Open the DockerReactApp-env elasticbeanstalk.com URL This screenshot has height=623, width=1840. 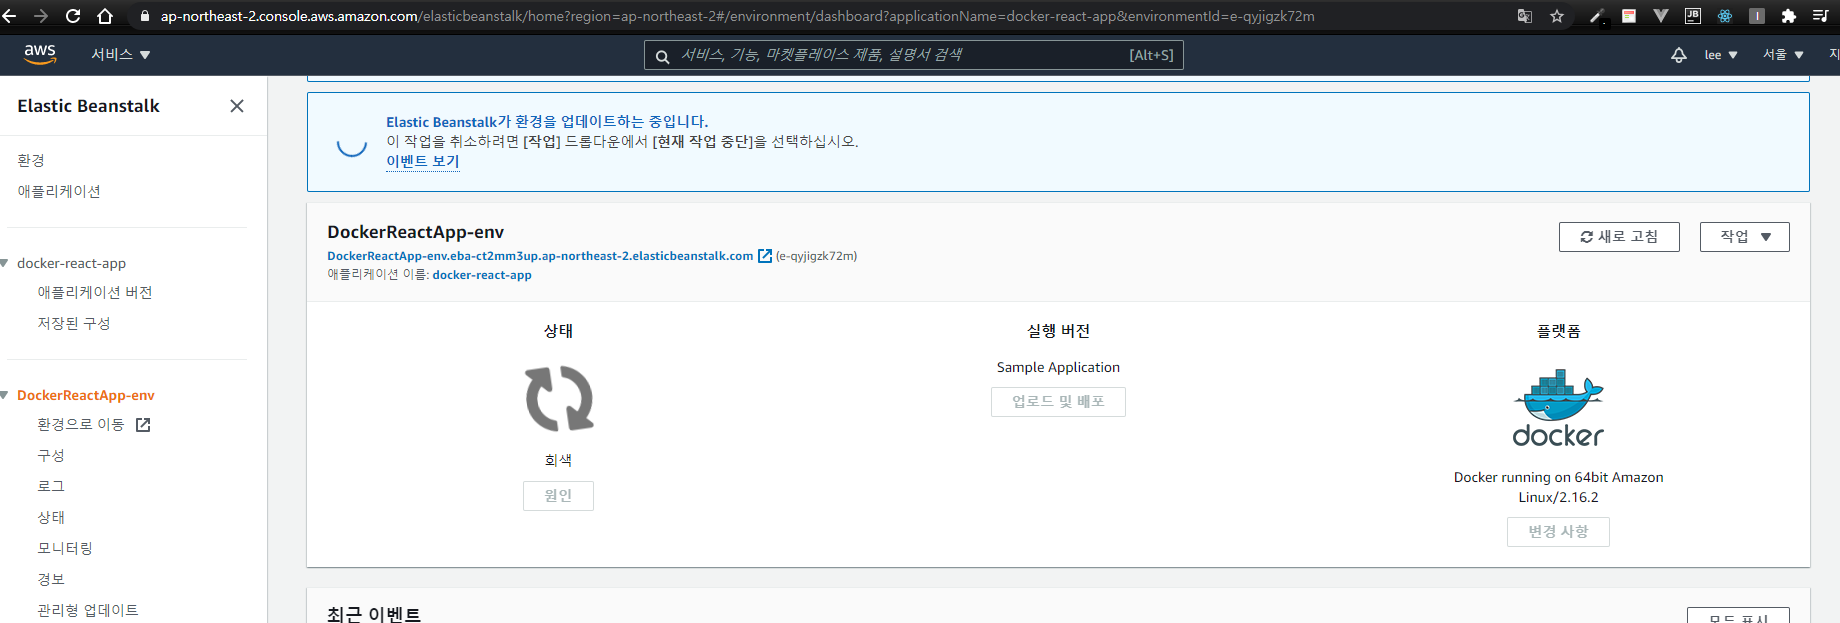(x=540, y=256)
